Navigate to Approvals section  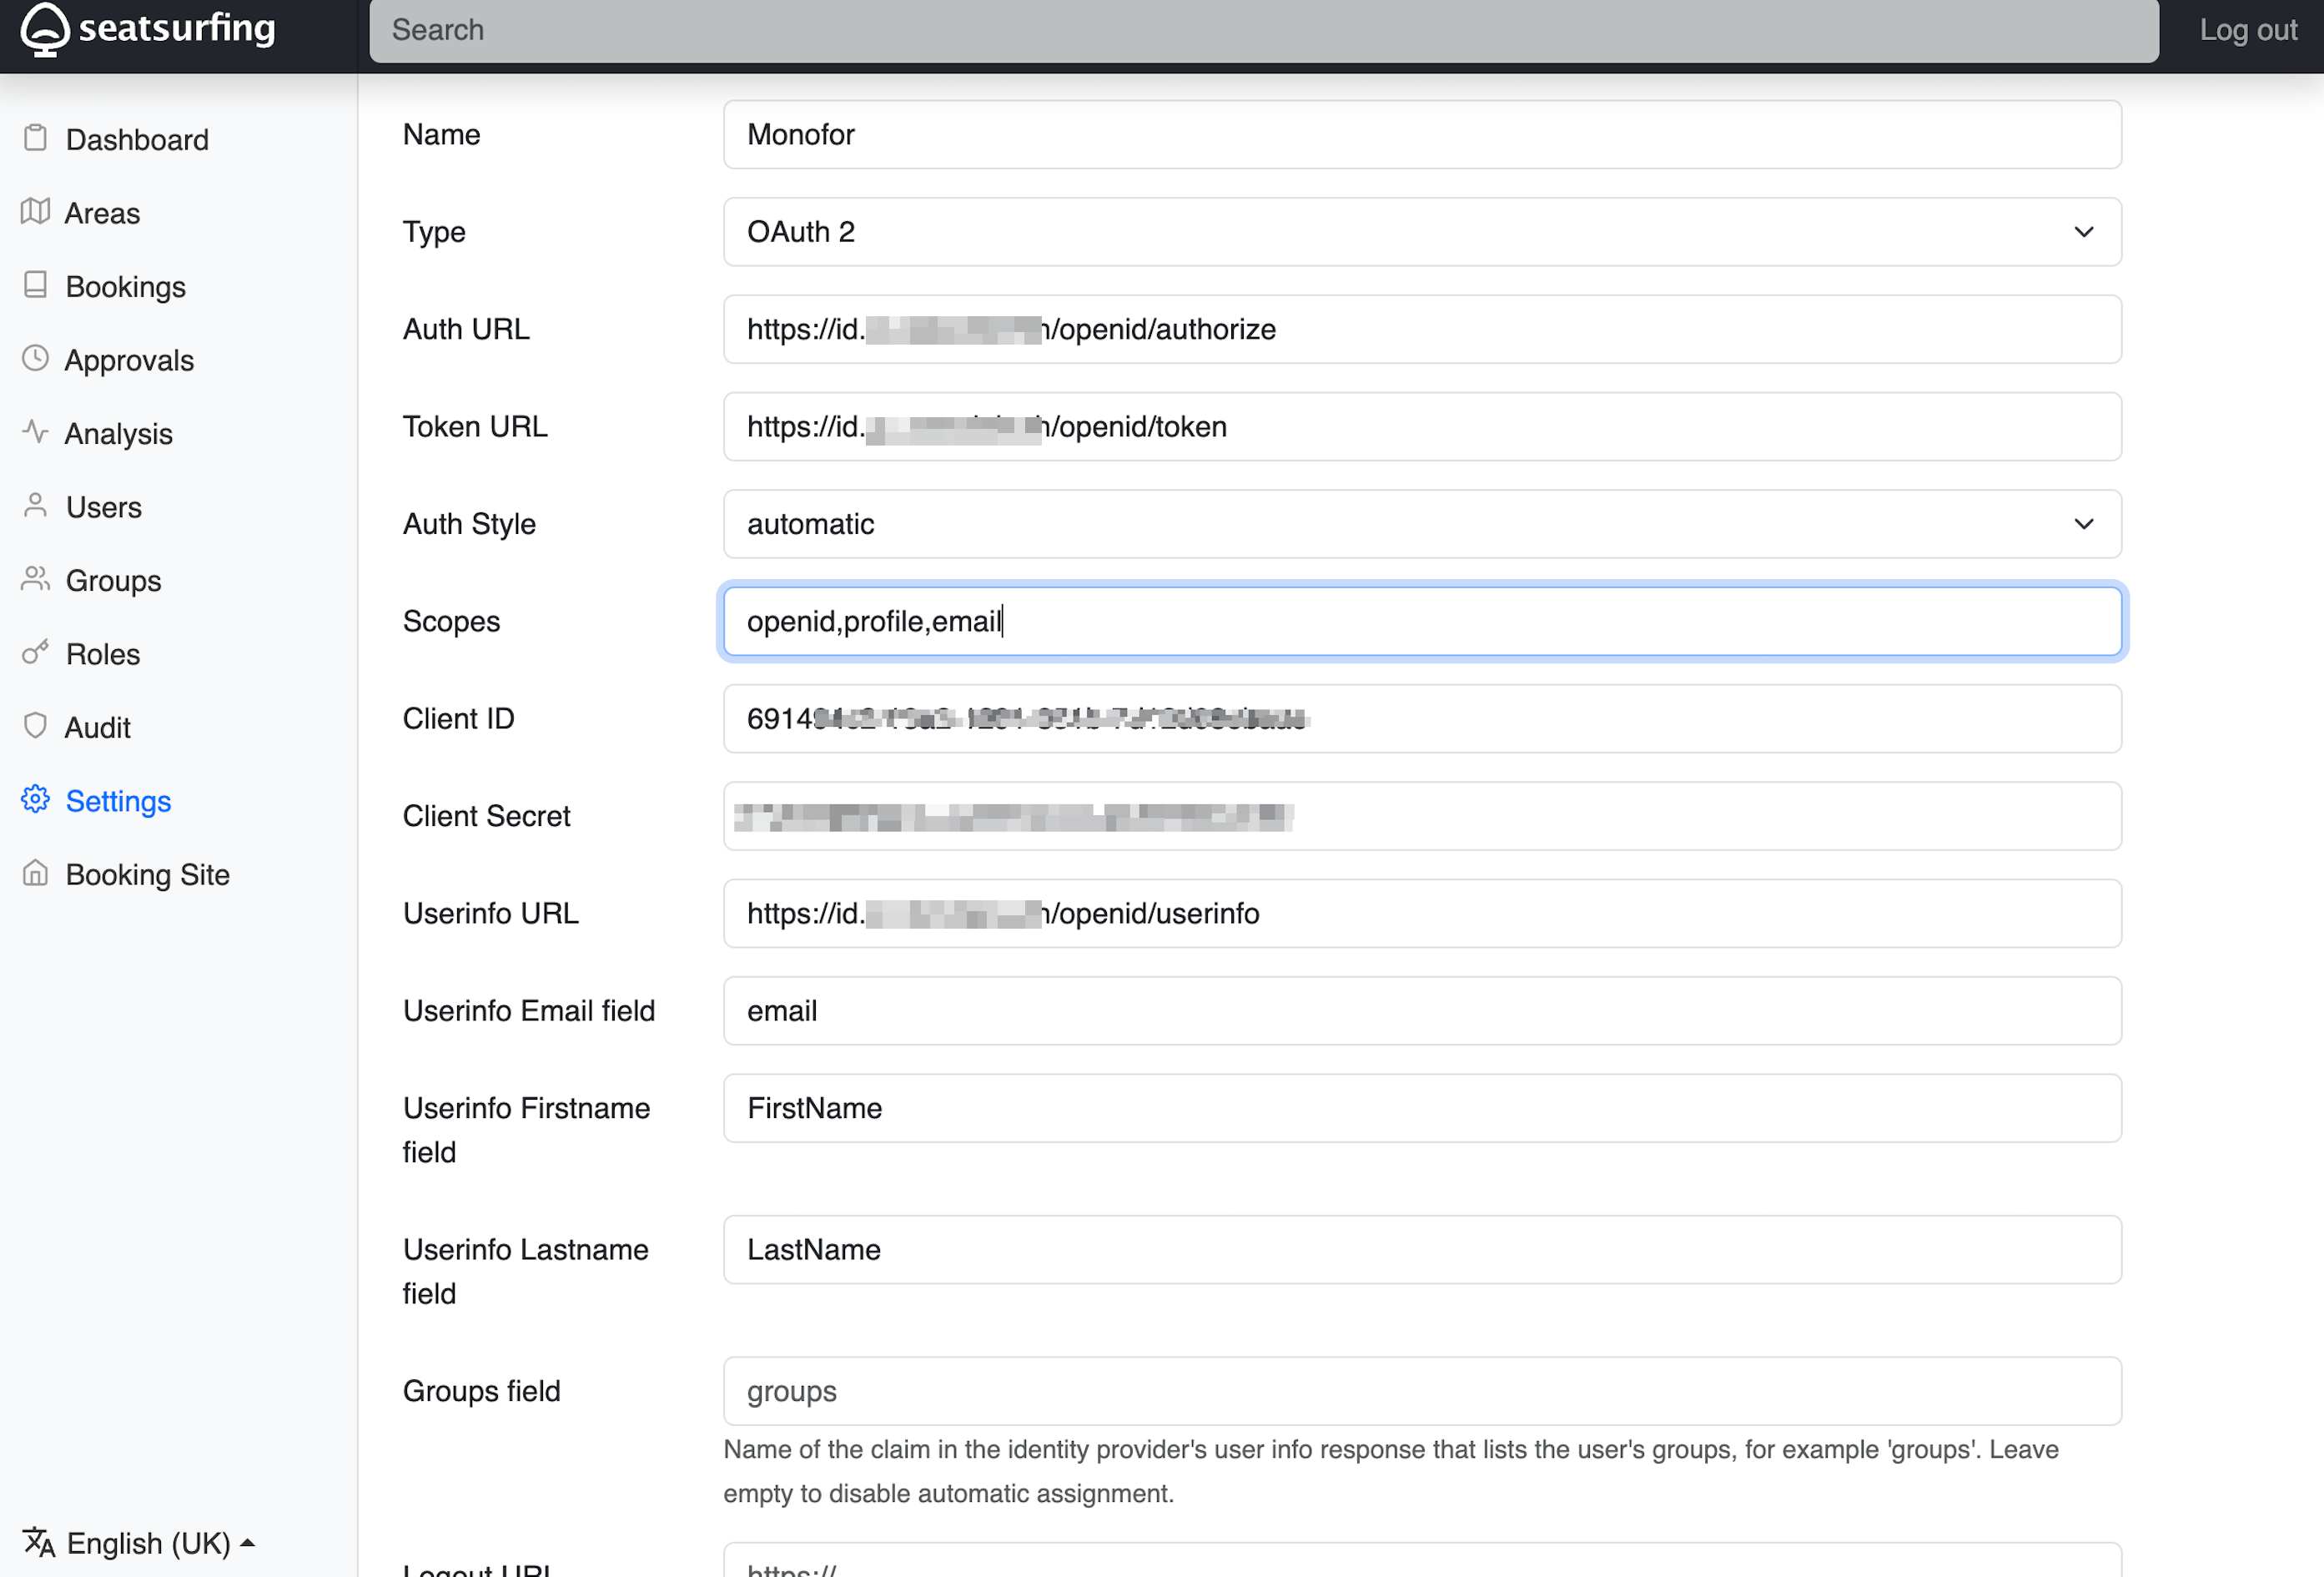click(129, 360)
